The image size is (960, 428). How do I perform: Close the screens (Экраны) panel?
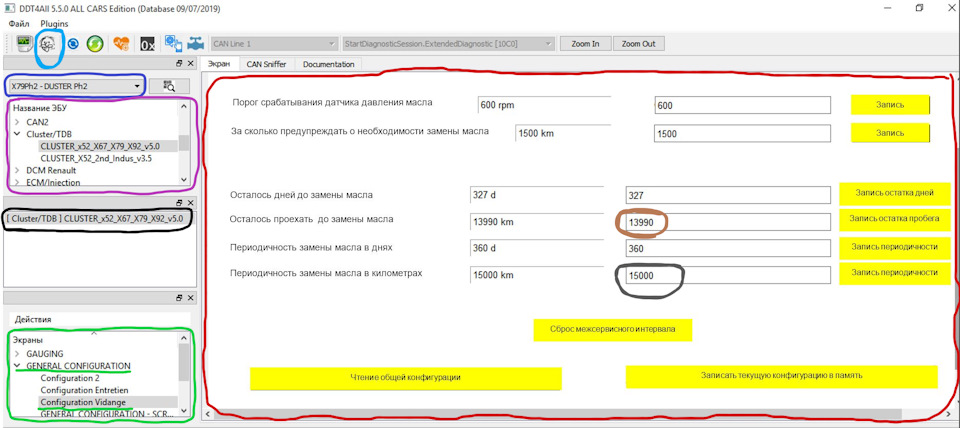pyautogui.click(x=190, y=298)
